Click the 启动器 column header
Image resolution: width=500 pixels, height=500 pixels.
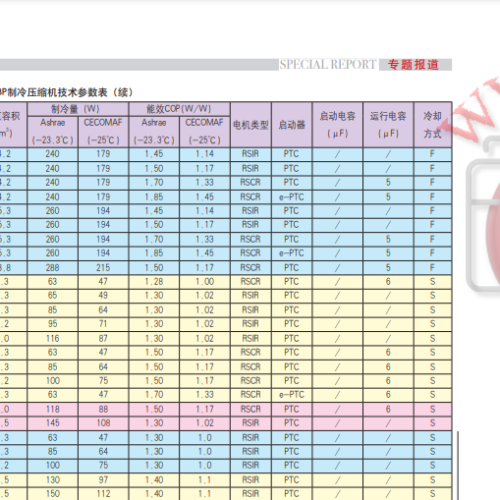[292, 125]
